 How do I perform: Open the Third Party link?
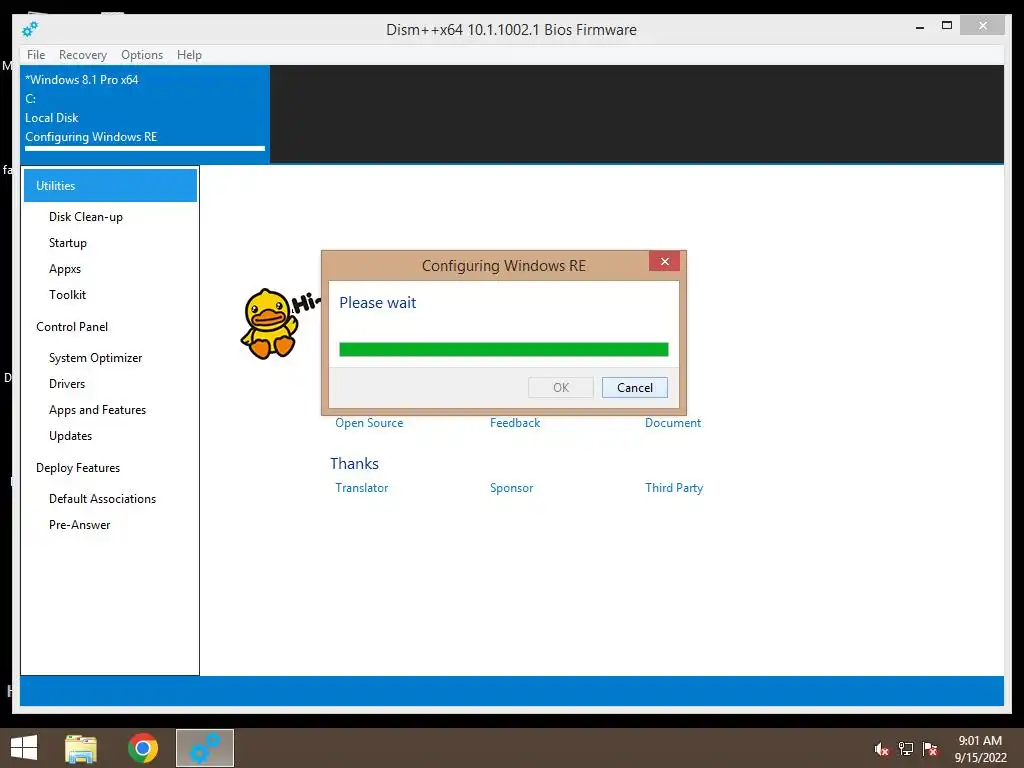674,488
